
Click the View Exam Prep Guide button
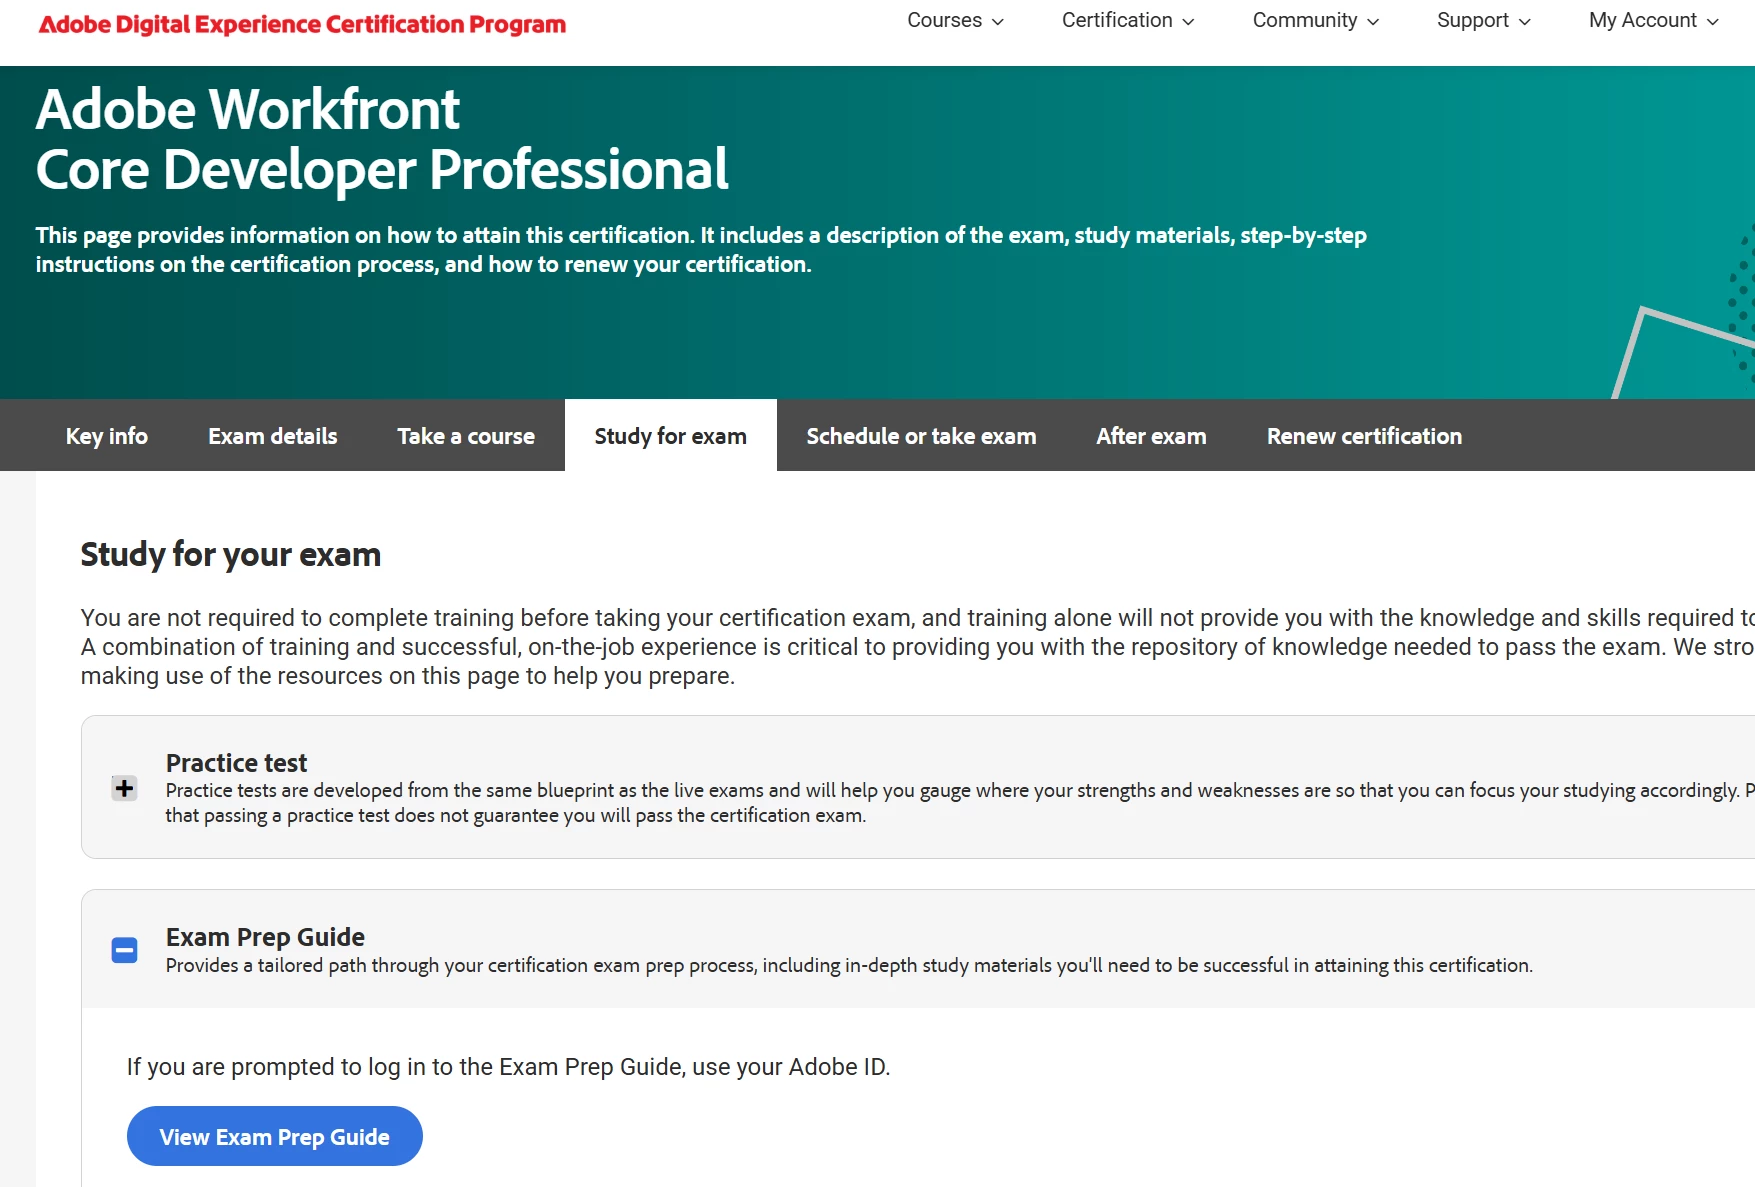click(x=275, y=1136)
